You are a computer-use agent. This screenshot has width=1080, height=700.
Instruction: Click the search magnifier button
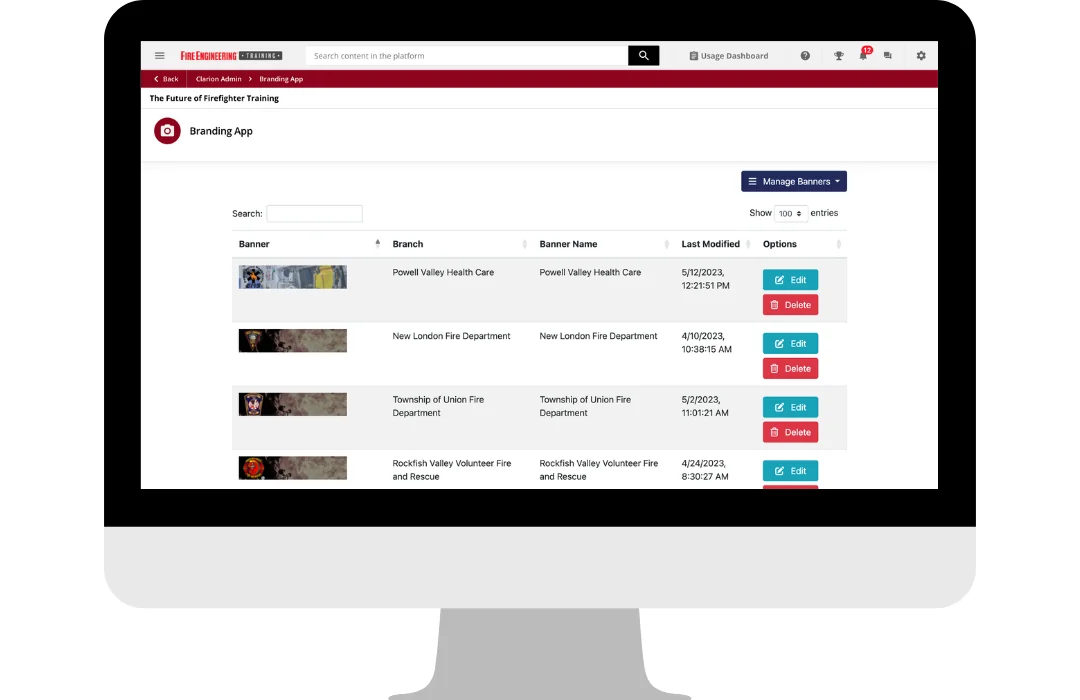click(x=643, y=56)
